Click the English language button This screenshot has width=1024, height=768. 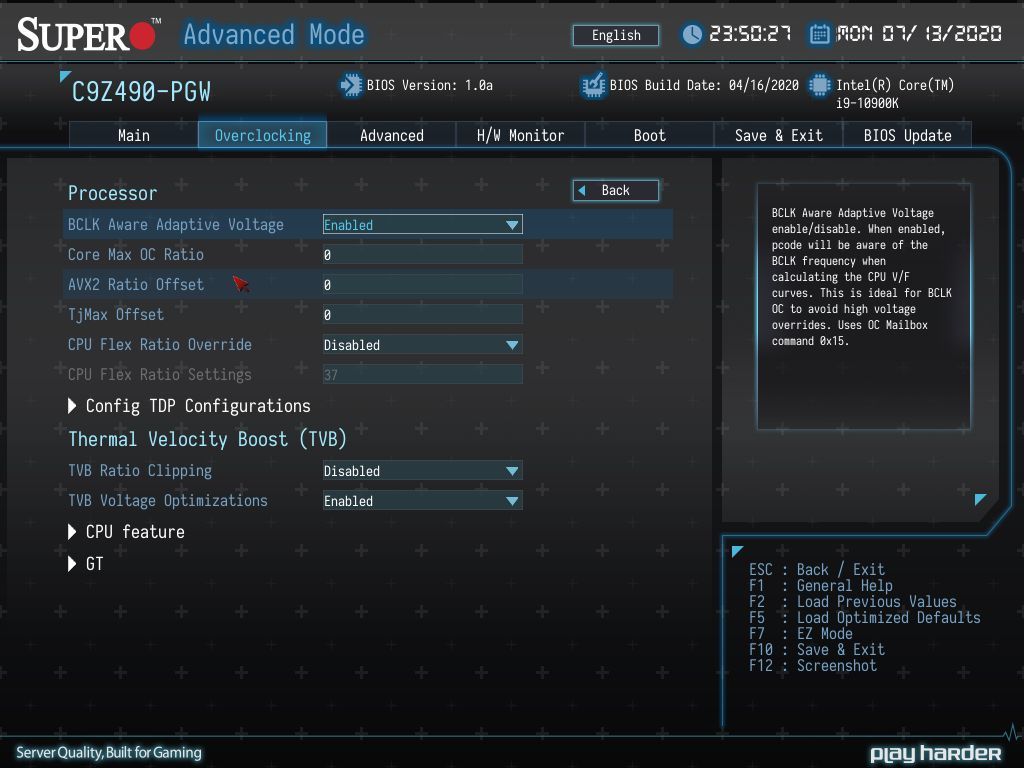(x=616, y=35)
